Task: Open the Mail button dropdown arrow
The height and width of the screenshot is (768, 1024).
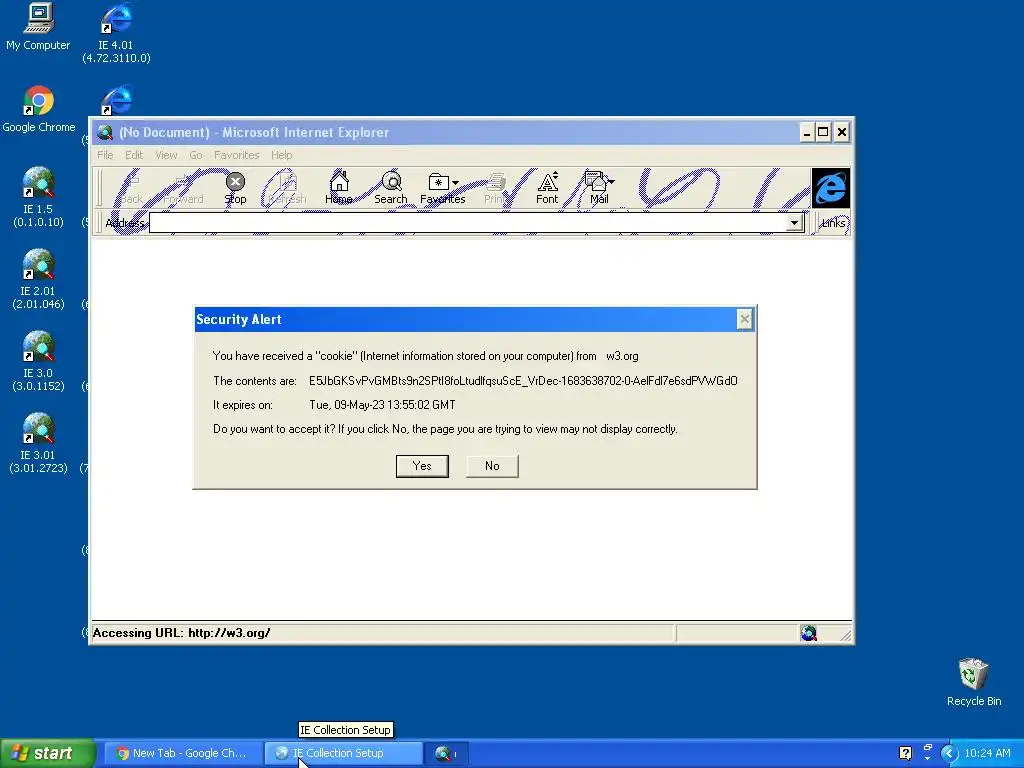Action: click(611, 182)
